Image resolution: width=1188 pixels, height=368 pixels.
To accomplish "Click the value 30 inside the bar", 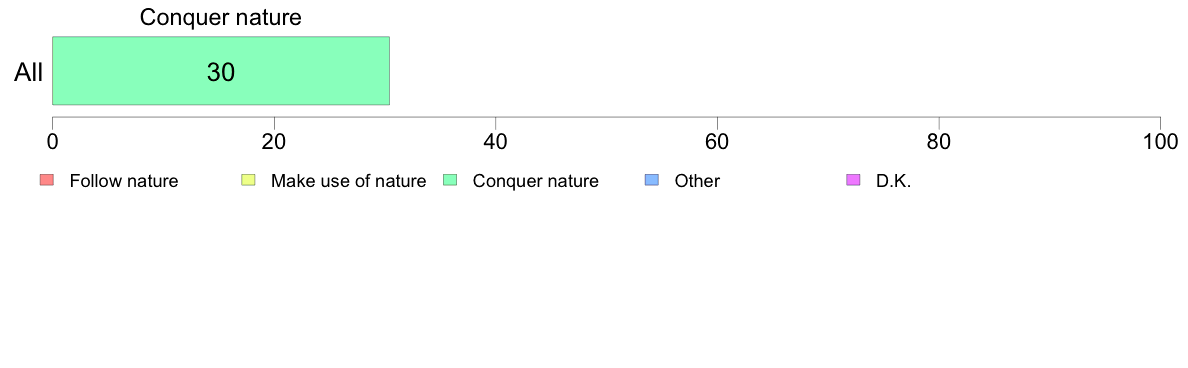I will [220, 73].
